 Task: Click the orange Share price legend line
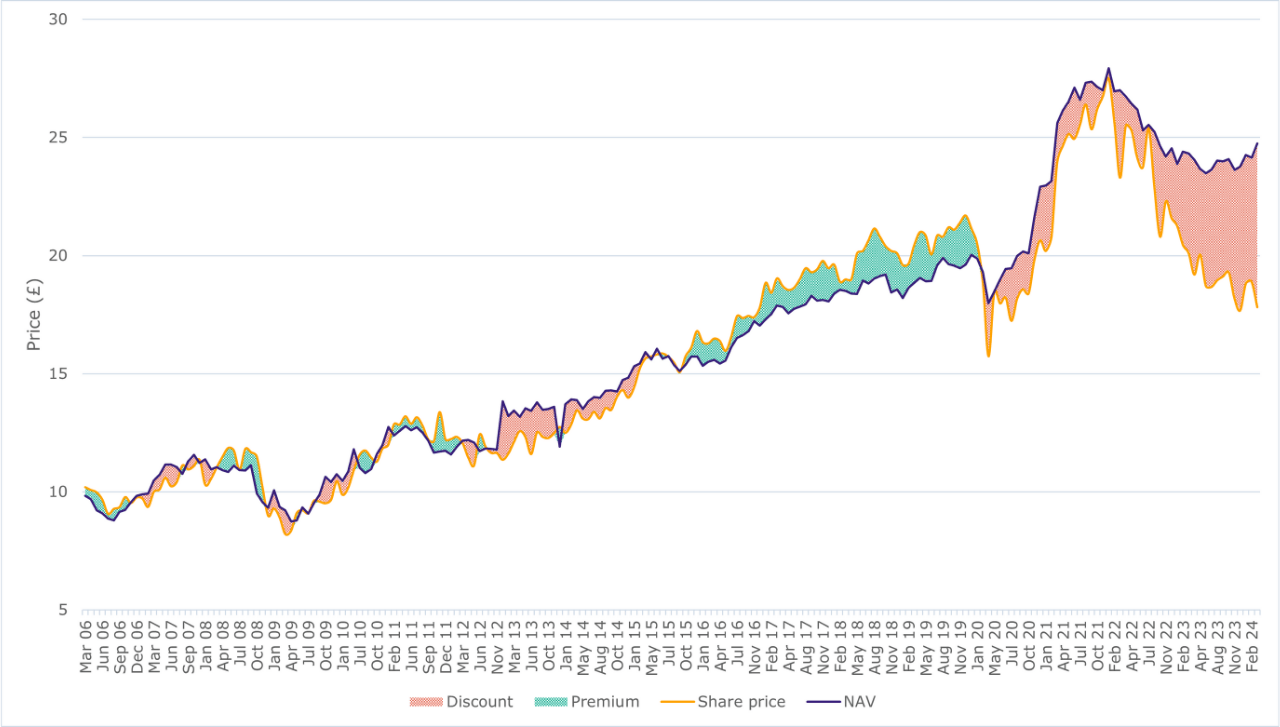pyautogui.click(x=677, y=702)
